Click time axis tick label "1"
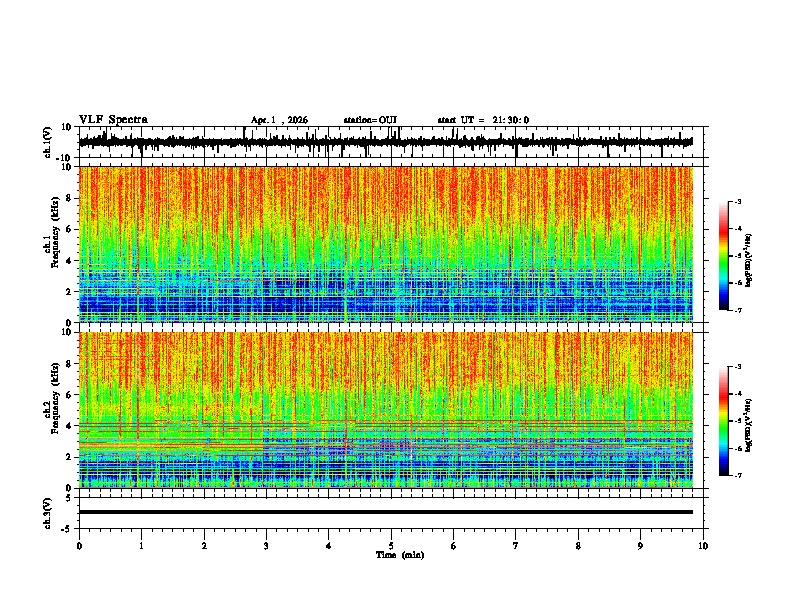 point(142,546)
